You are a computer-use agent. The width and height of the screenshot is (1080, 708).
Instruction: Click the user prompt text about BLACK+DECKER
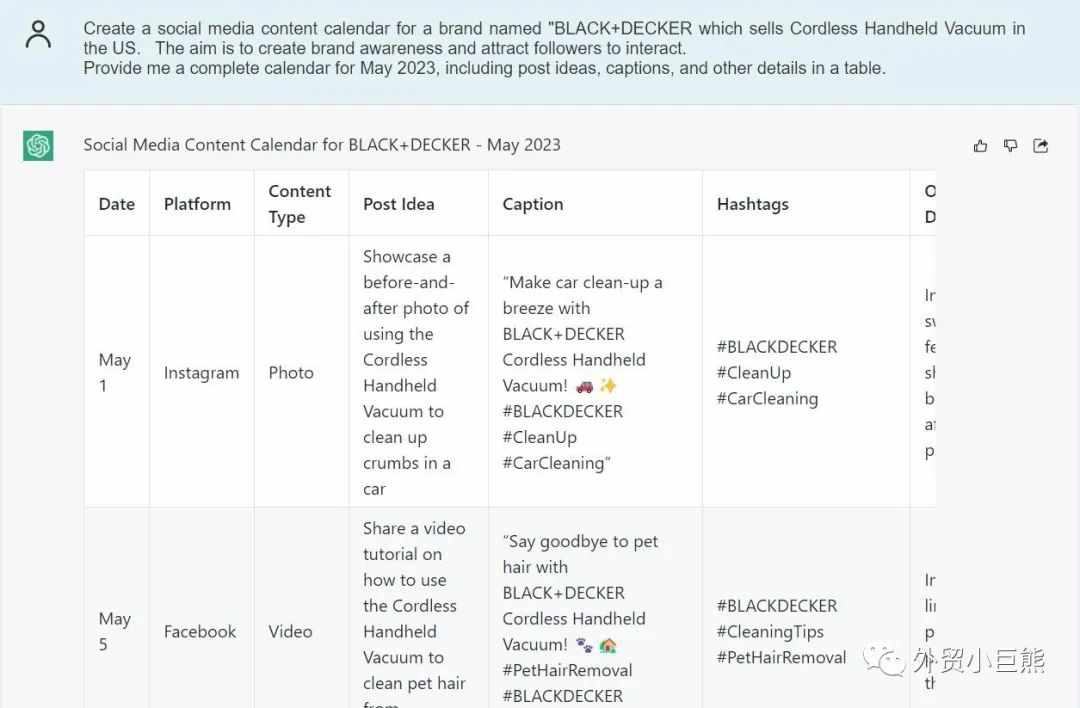click(x=554, y=48)
